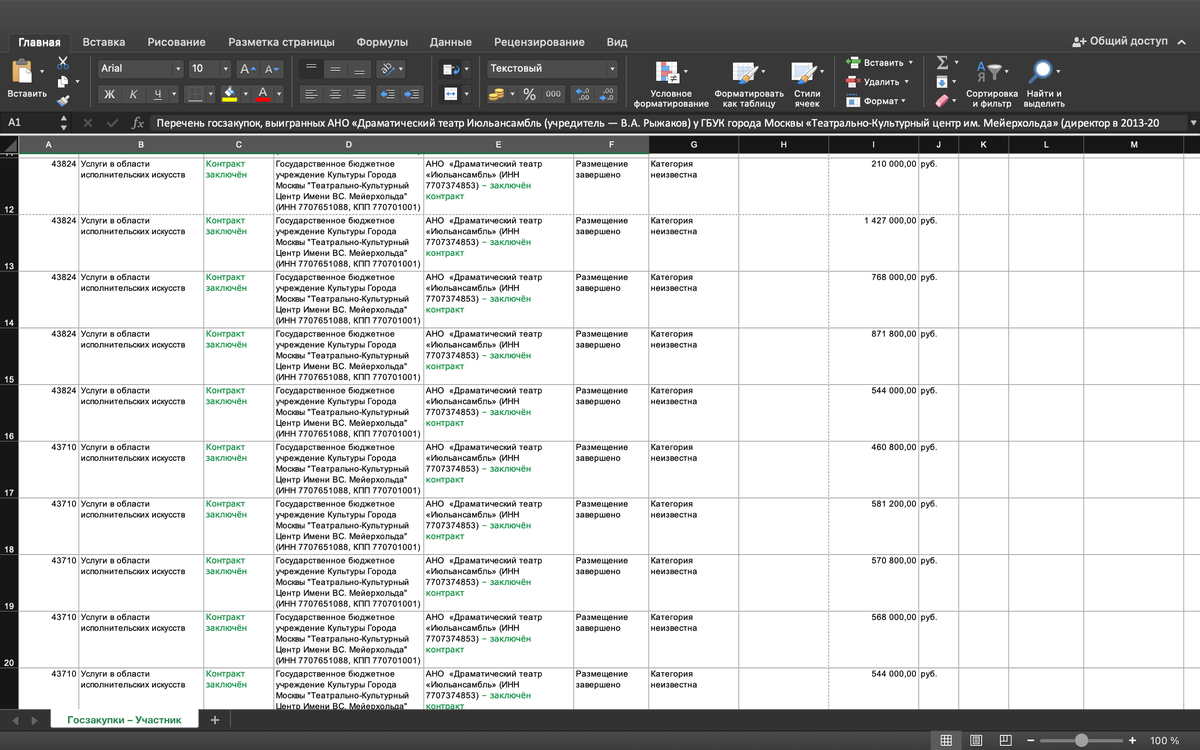Open the Данные ribbon tab
Image resolution: width=1200 pixels, height=750 pixels.
[x=451, y=42]
